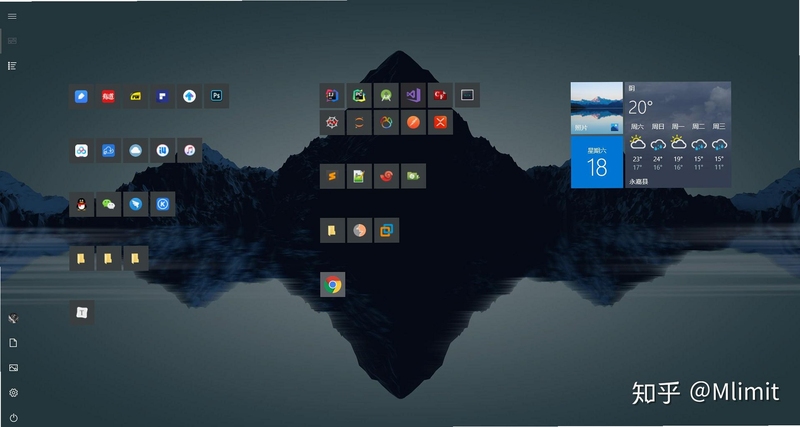Viewport: 800px width, 427px height.
Task: Open the i4 assistant tile
Action: 162,150
